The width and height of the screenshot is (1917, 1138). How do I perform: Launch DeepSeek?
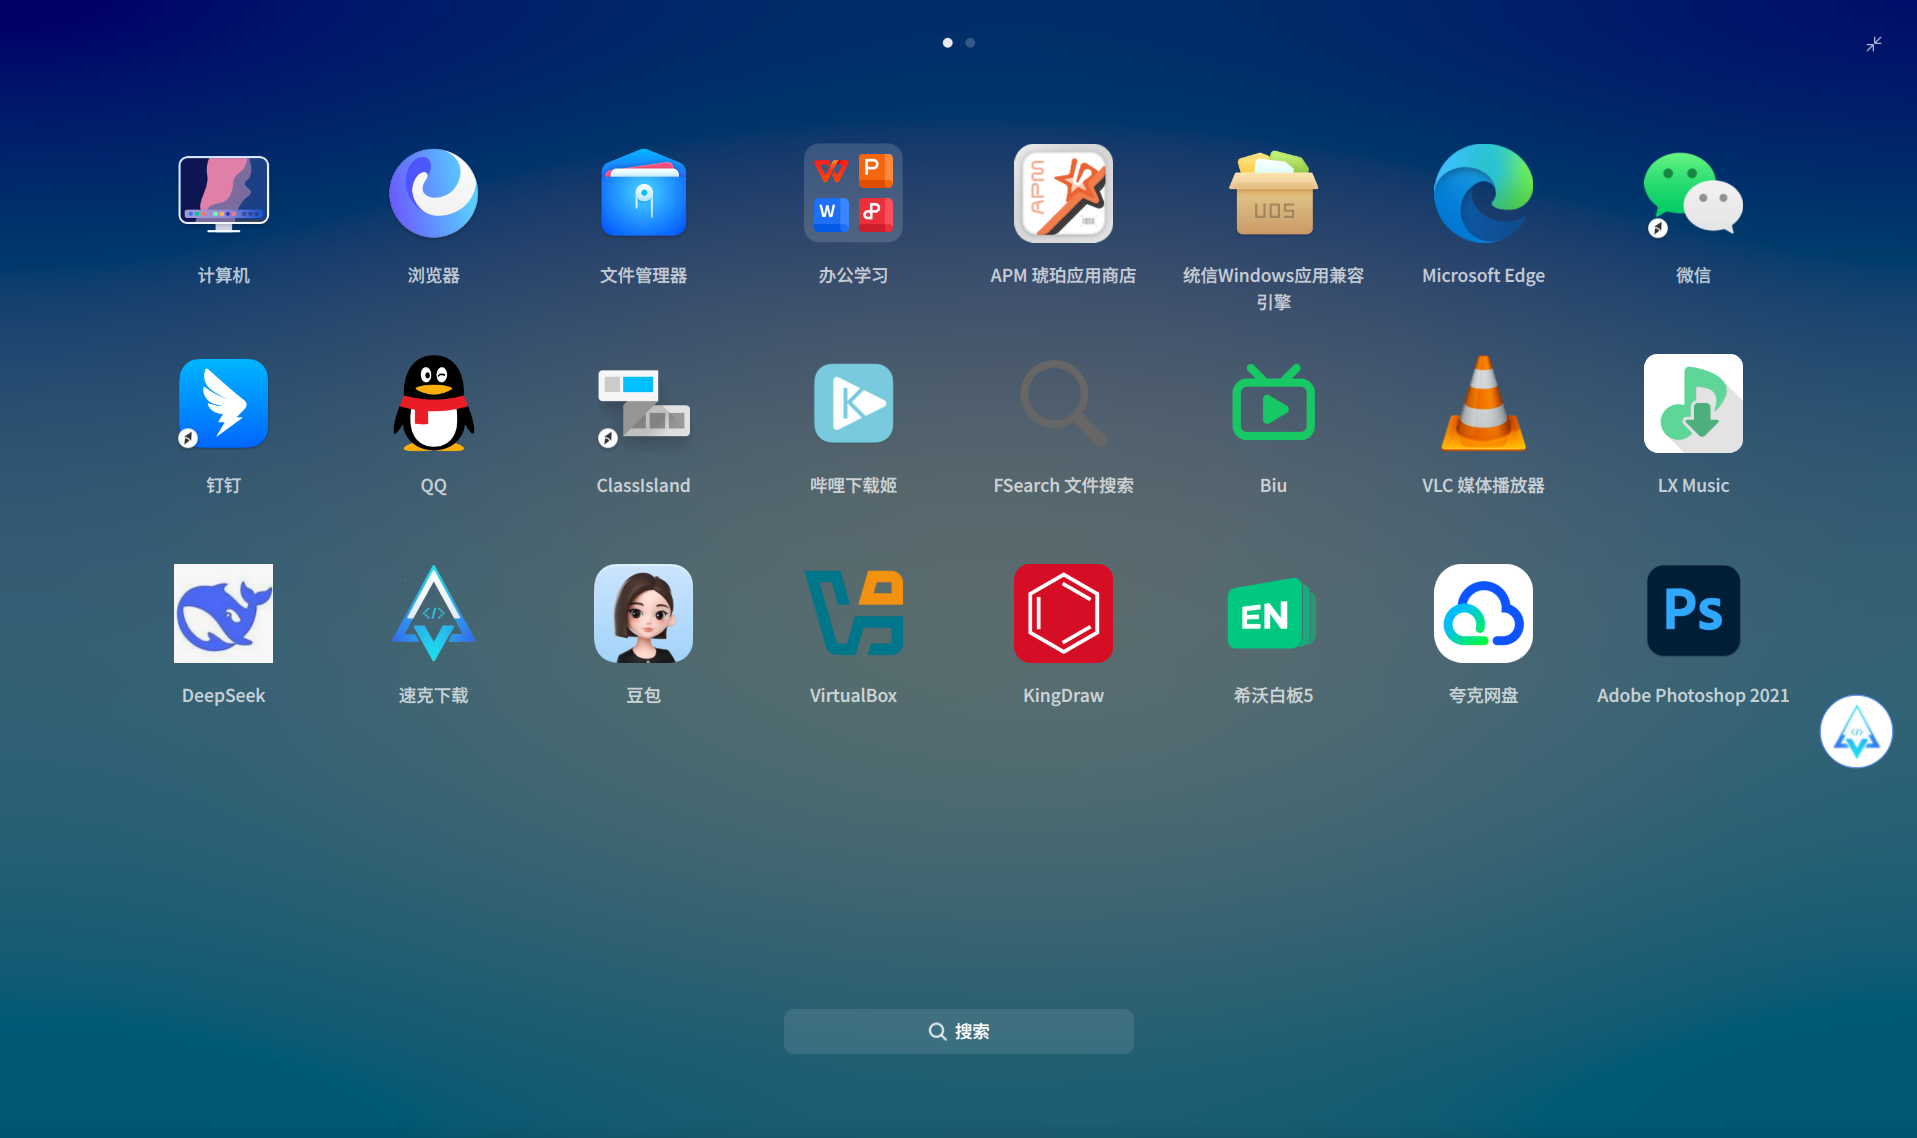pyautogui.click(x=223, y=613)
